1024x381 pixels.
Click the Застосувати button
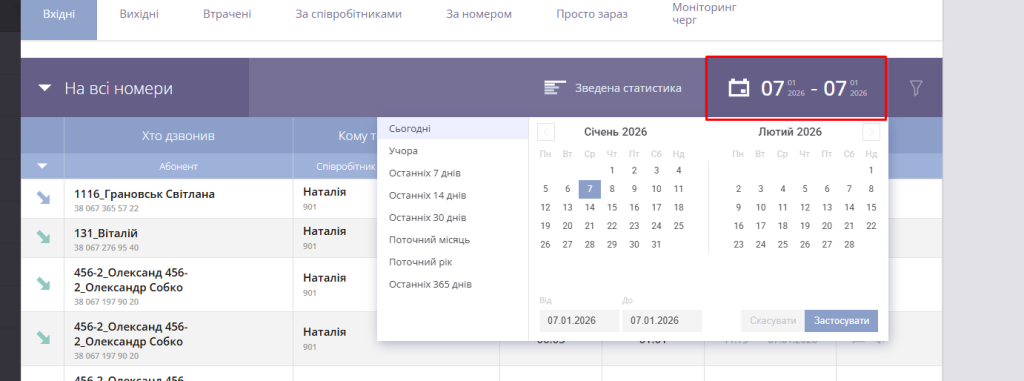point(841,321)
